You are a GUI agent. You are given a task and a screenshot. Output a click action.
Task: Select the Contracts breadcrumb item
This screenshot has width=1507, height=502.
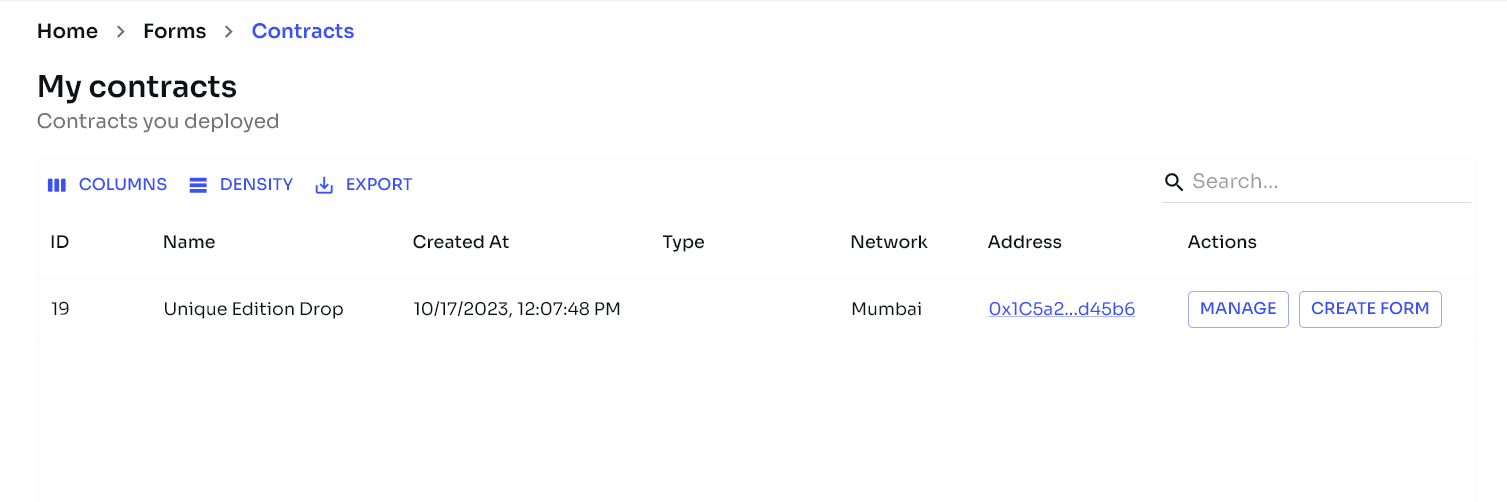click(x=303, y=31)
